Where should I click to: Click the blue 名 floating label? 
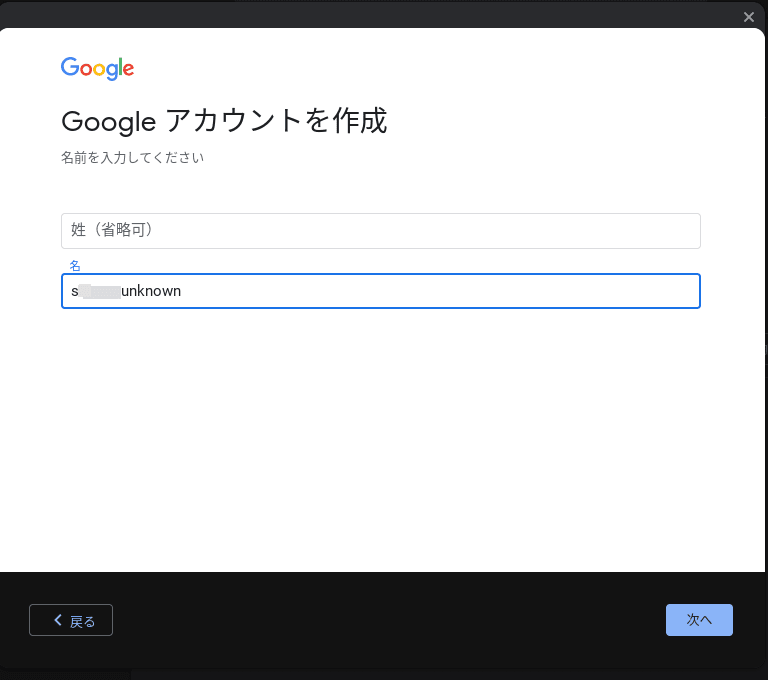click(75, 266)
